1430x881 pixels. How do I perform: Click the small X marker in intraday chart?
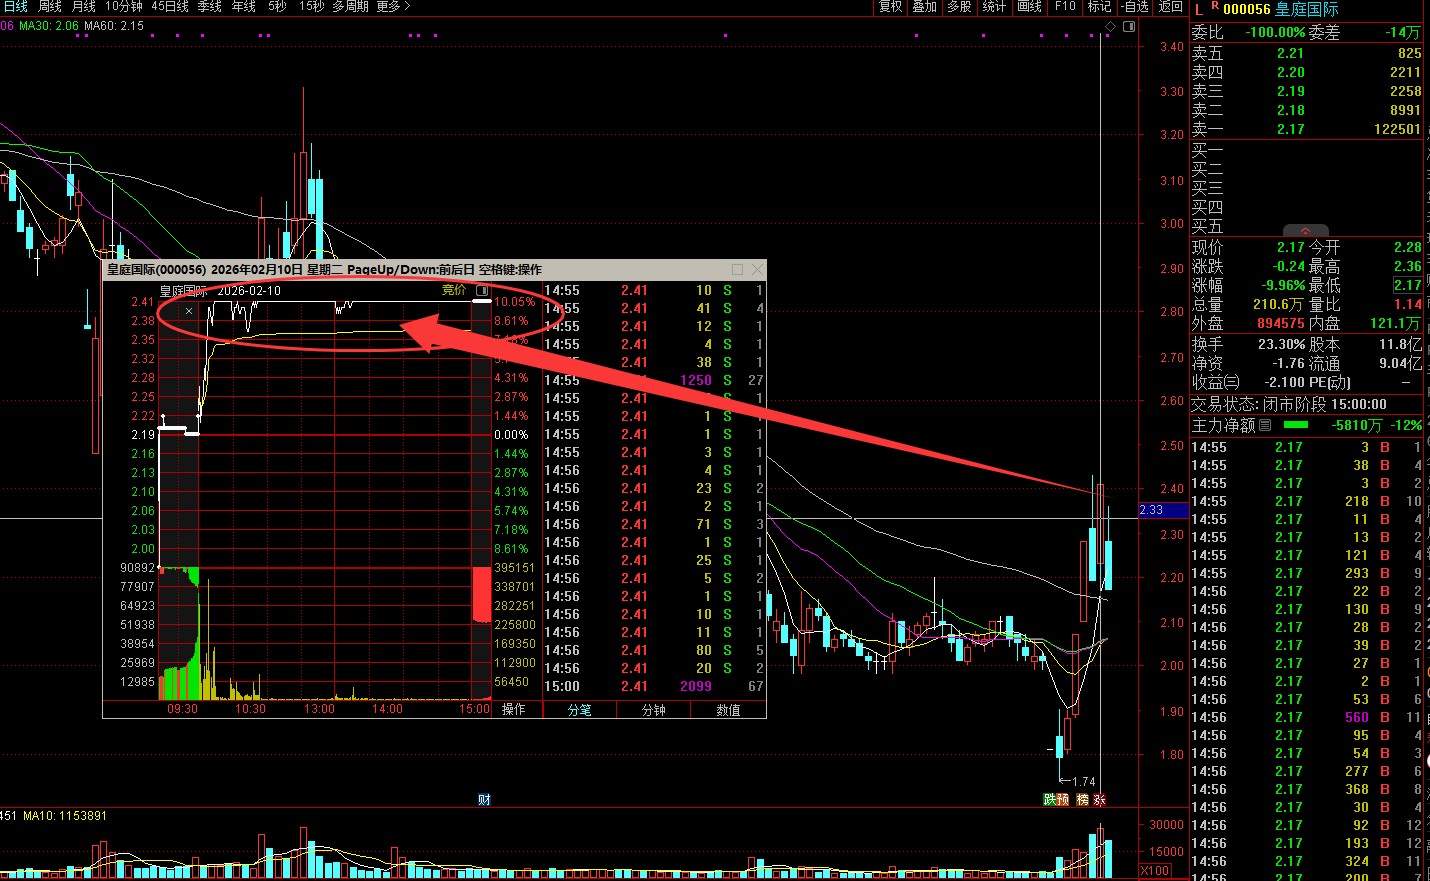pyautogui.click(x=188, y=311)
